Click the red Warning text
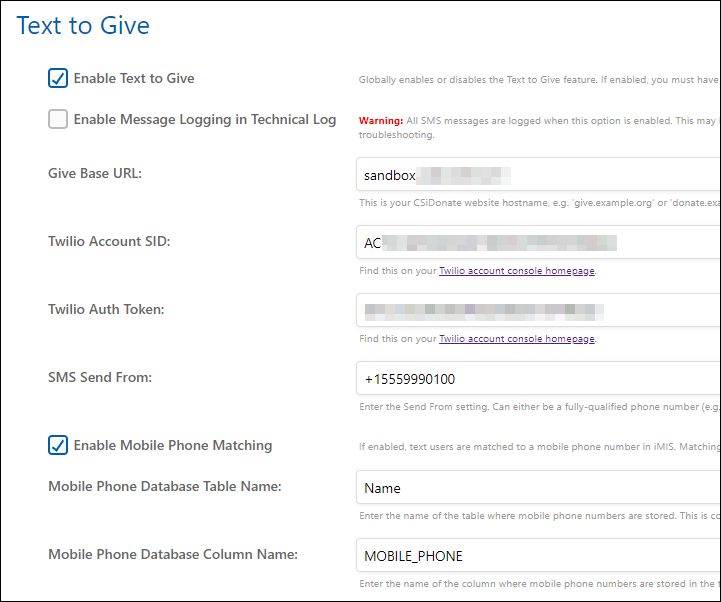721x602 pixels. [x=381, y=120]
